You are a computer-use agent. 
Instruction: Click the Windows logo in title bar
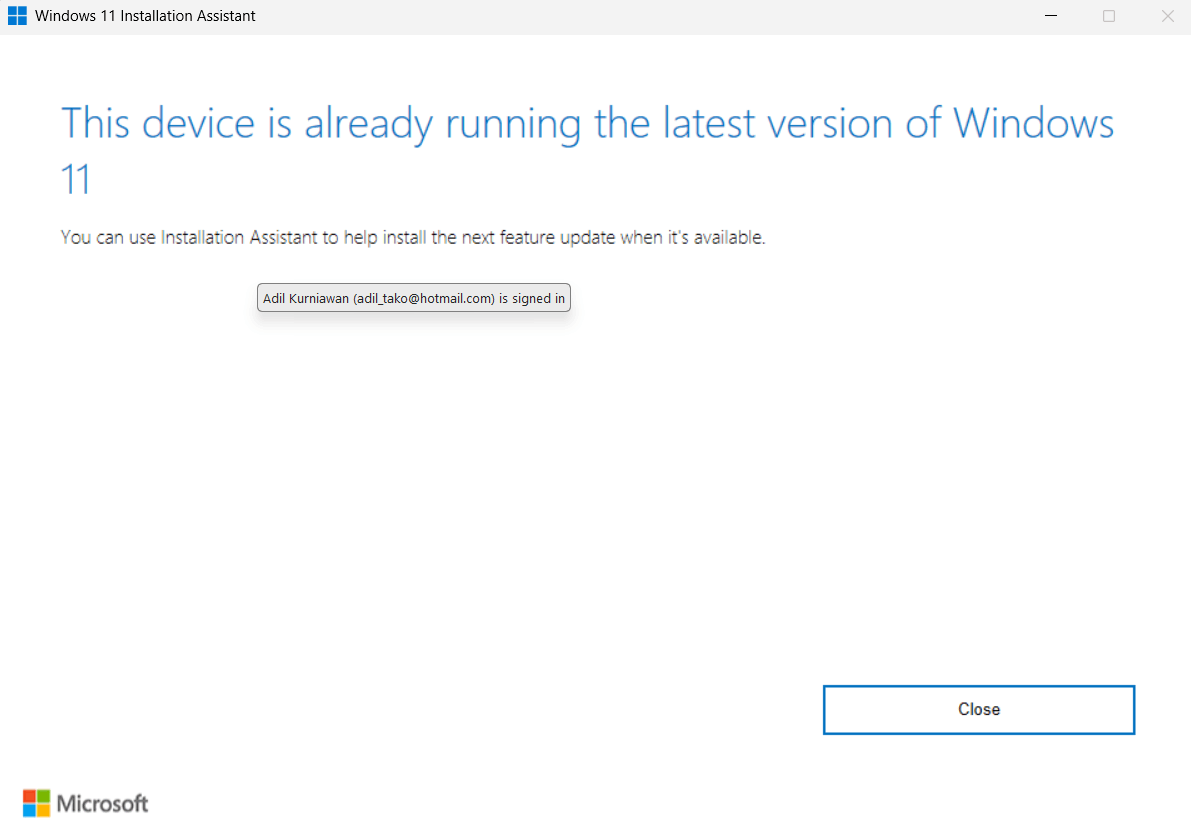[x=17, y=16]
